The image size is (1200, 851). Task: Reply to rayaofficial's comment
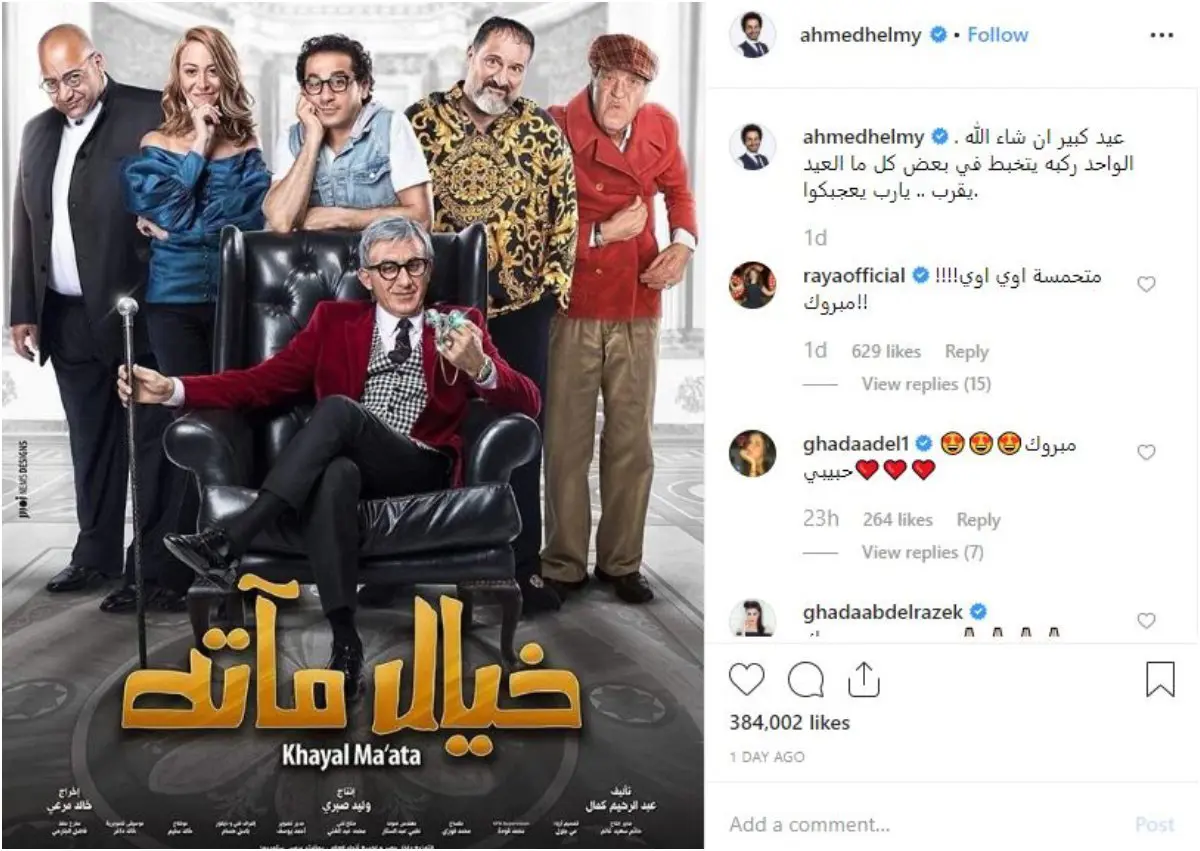(966, 352)
